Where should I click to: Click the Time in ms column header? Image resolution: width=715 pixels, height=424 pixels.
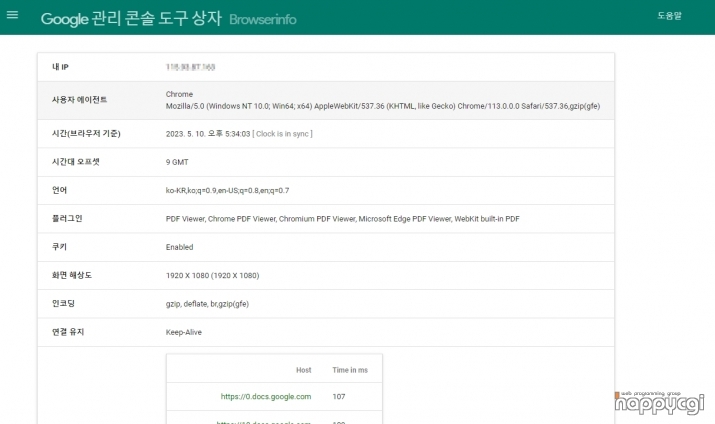click(350, 370)
